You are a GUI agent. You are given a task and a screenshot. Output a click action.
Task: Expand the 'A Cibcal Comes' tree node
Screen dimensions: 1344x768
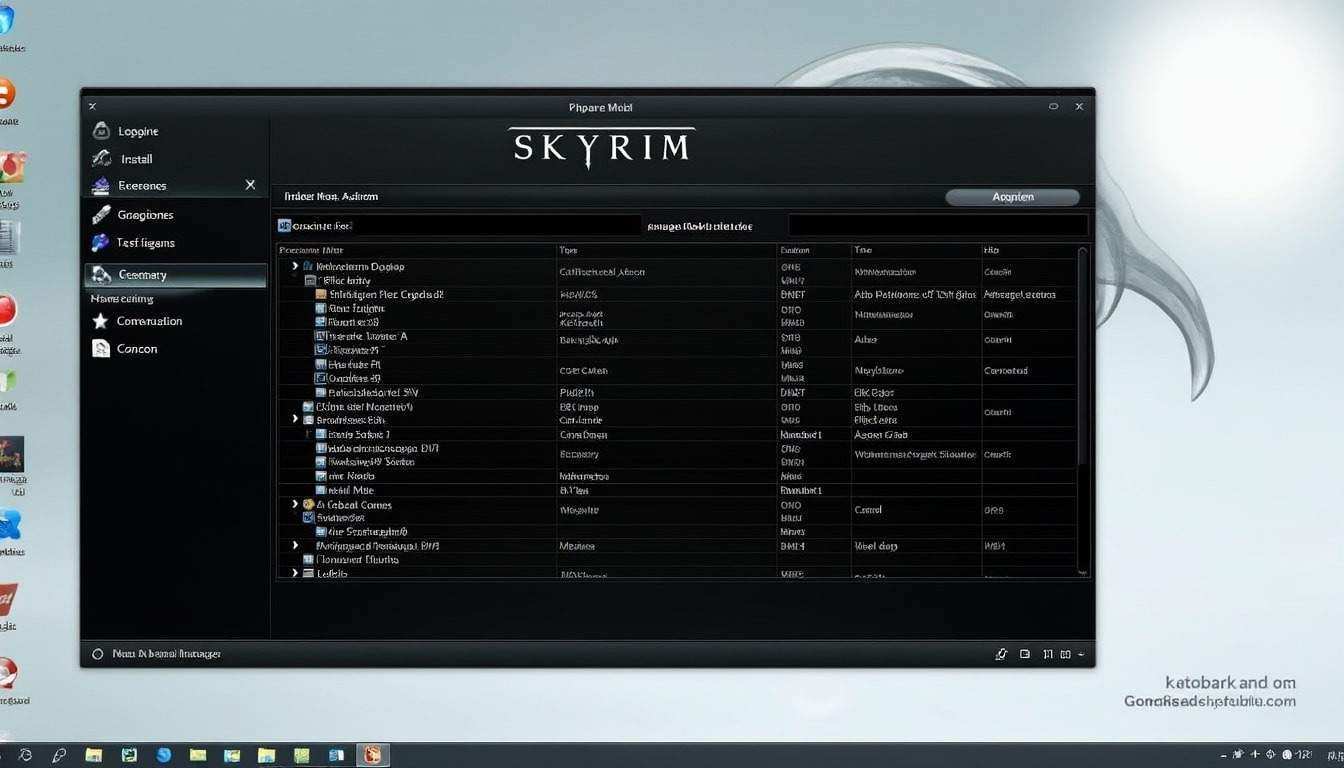tap(294, 504)
